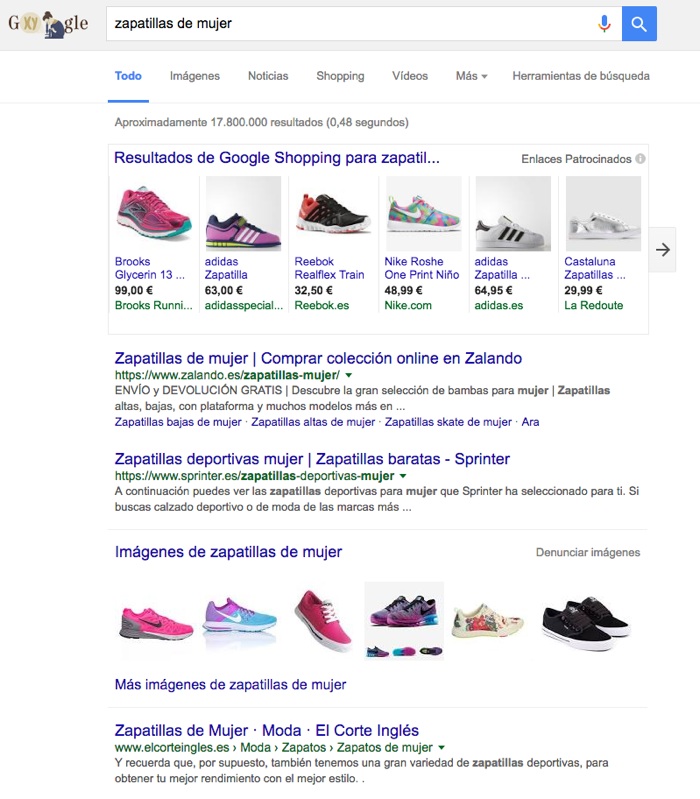Click the blue search magnifier button
This screenshot has height=799, width=700.
639,23
